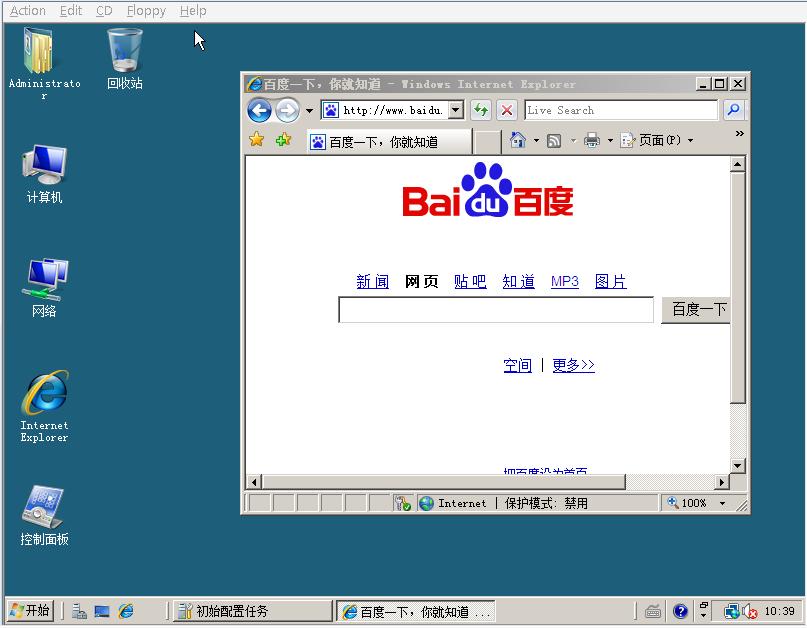This screenshot has height=628, width=807.
Task: Expand the zoom level dropdown arrow
Action: coord(722,503)
